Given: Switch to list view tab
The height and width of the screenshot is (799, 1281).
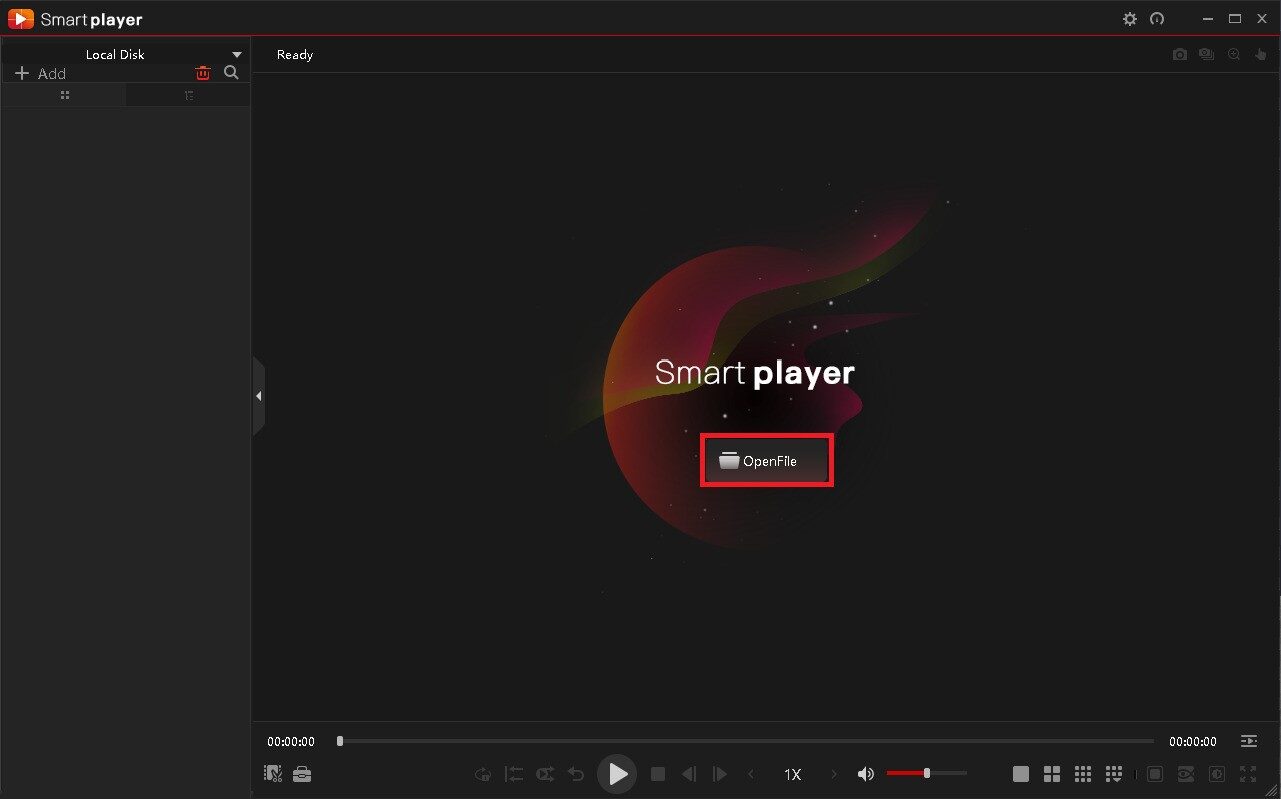Looking at the screenshot, I should pos(188,96).
